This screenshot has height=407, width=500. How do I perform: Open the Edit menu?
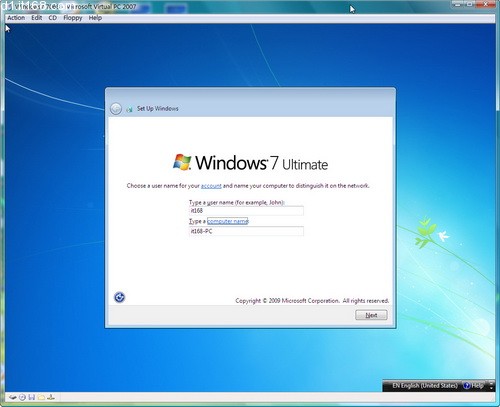[37, 18]
